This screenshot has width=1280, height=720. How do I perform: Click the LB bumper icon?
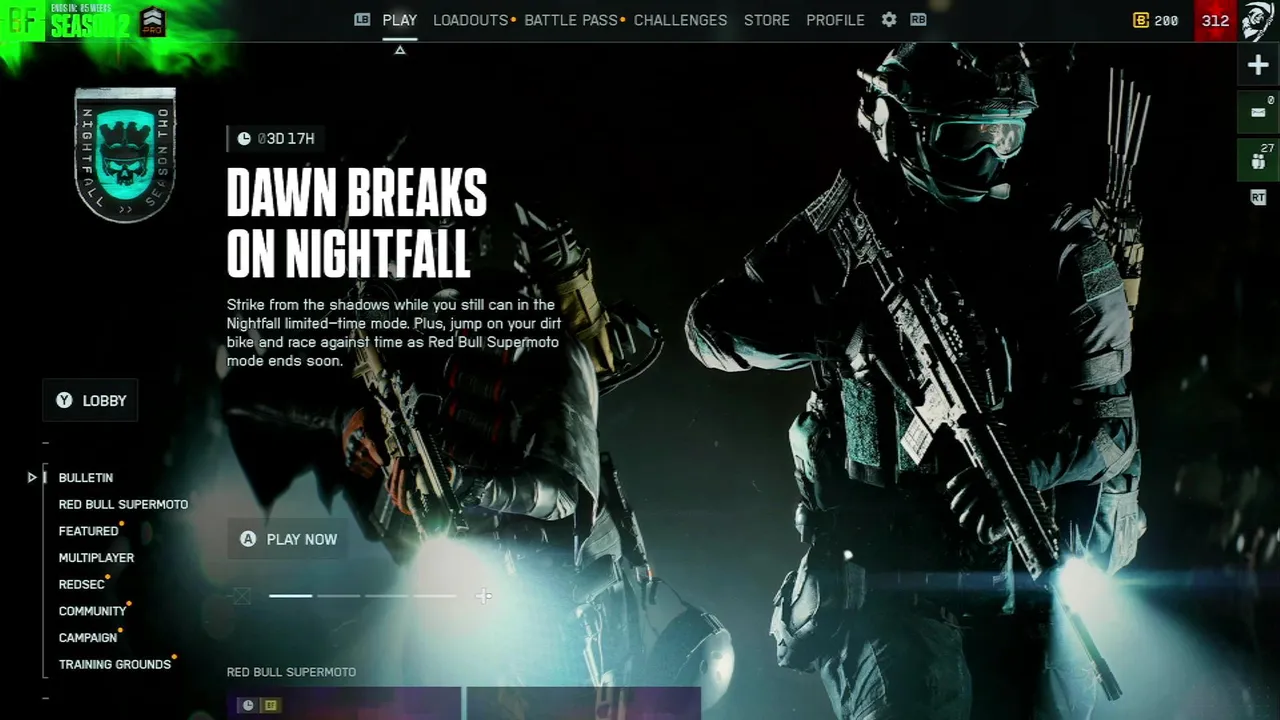362,19
